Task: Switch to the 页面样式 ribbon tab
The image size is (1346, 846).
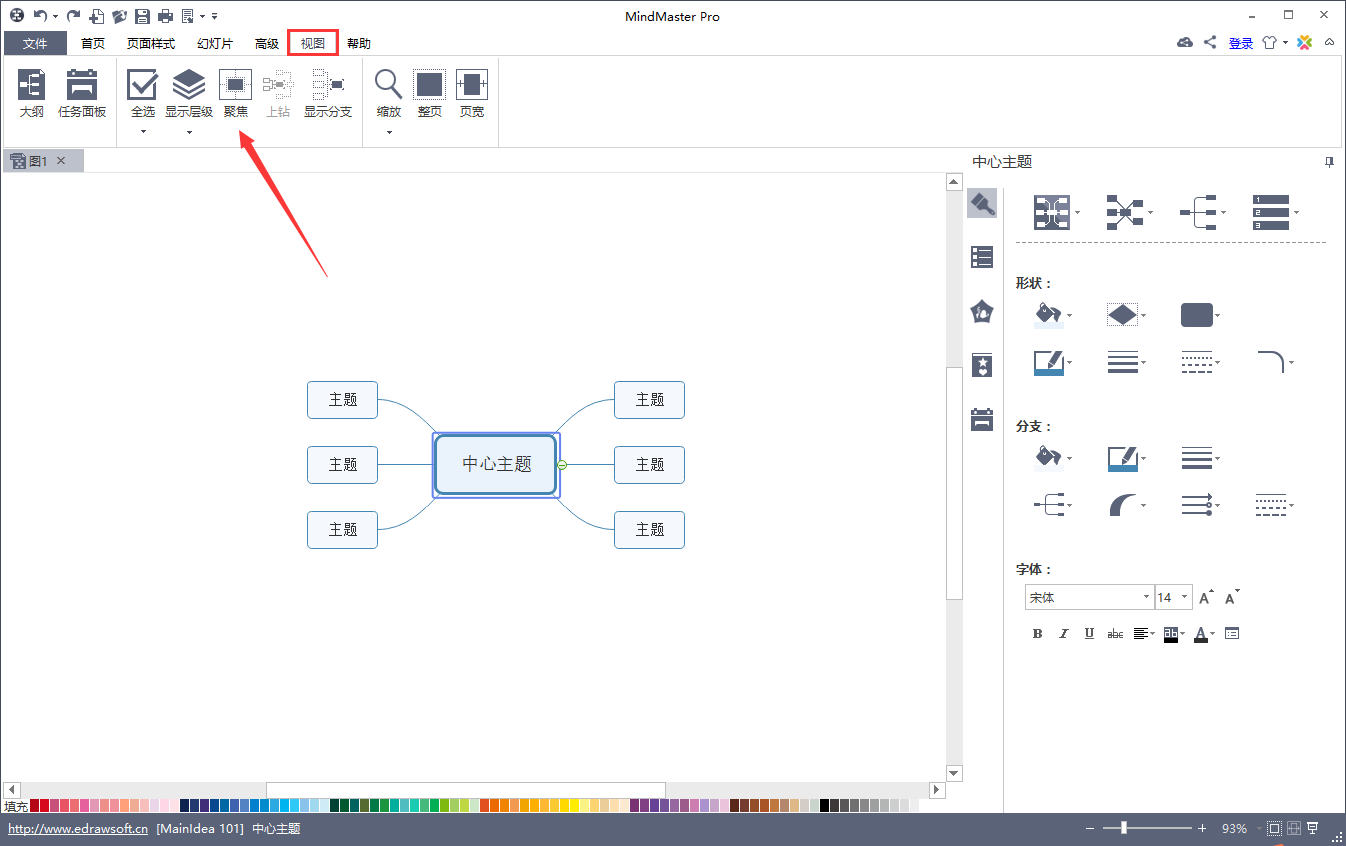Action: coord(151,43)
